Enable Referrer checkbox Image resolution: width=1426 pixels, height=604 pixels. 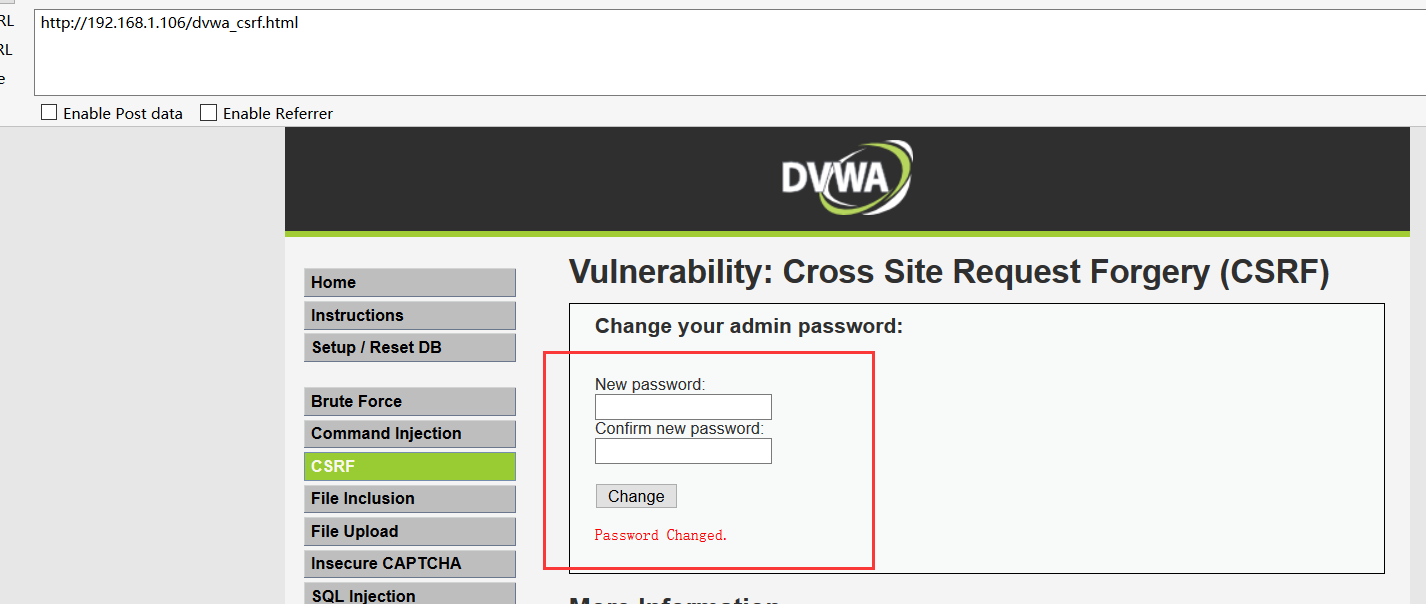(208, 113)
